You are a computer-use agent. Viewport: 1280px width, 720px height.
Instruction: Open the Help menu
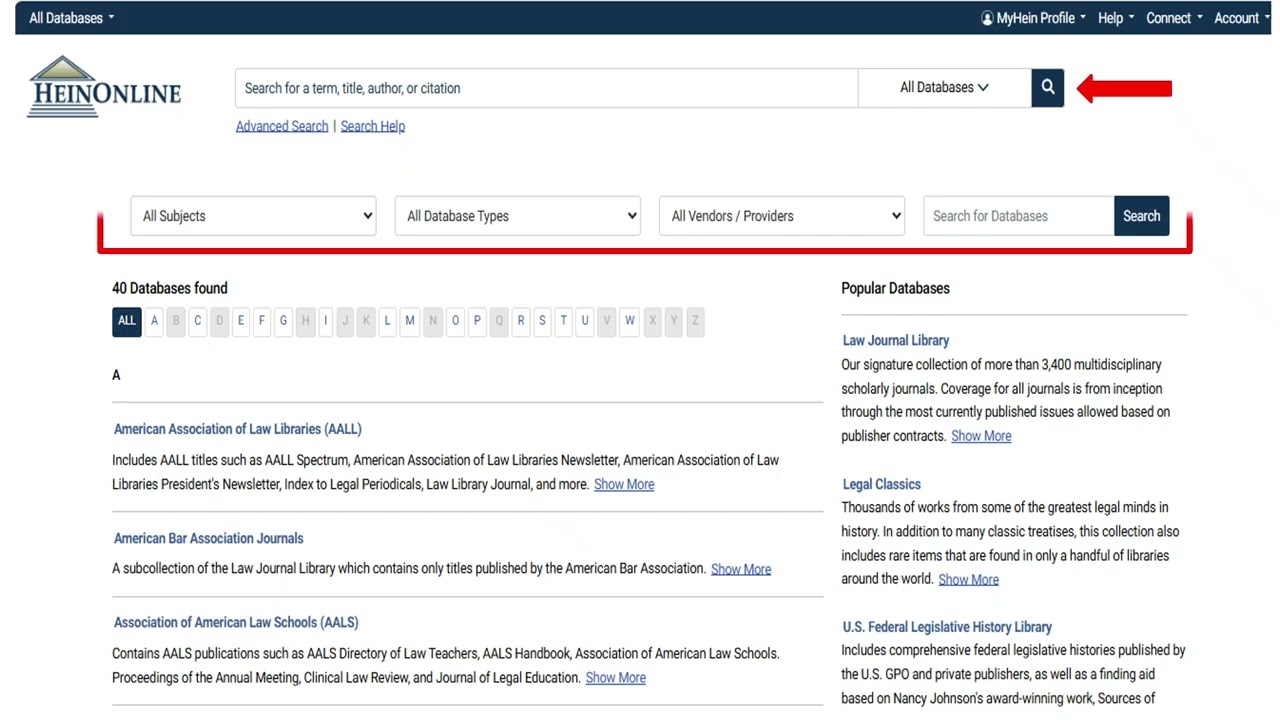click(1115, 18)
